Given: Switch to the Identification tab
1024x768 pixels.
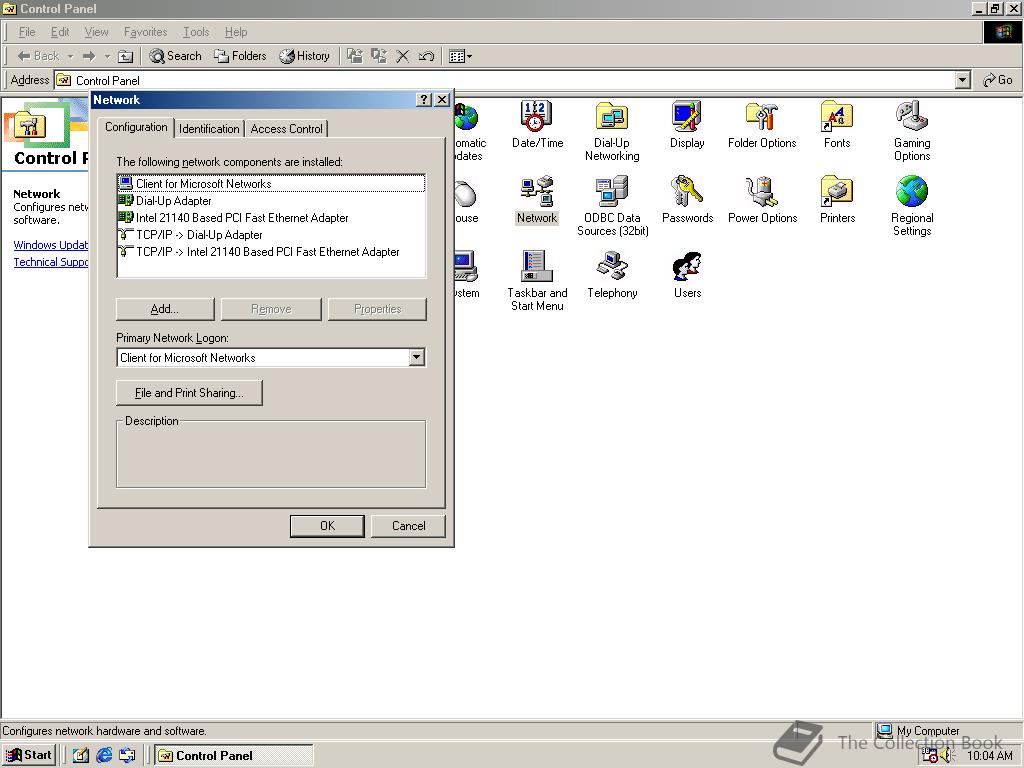Looking at the screenshot, I should click(209, 129).
